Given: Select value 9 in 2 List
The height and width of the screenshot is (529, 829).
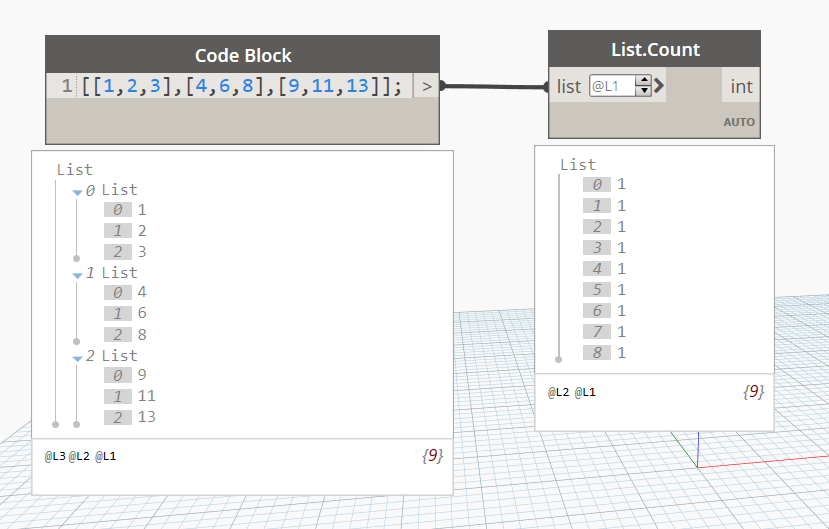Looking at the screenshot, I should (142, 375).
